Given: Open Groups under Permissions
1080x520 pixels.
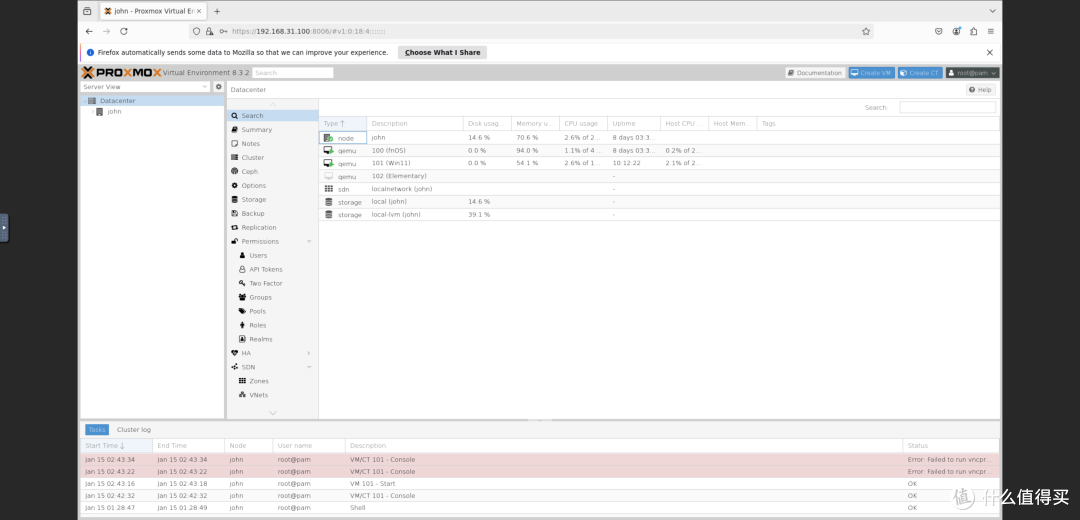Looking at the screenshot, I should [x=273, y=298].
